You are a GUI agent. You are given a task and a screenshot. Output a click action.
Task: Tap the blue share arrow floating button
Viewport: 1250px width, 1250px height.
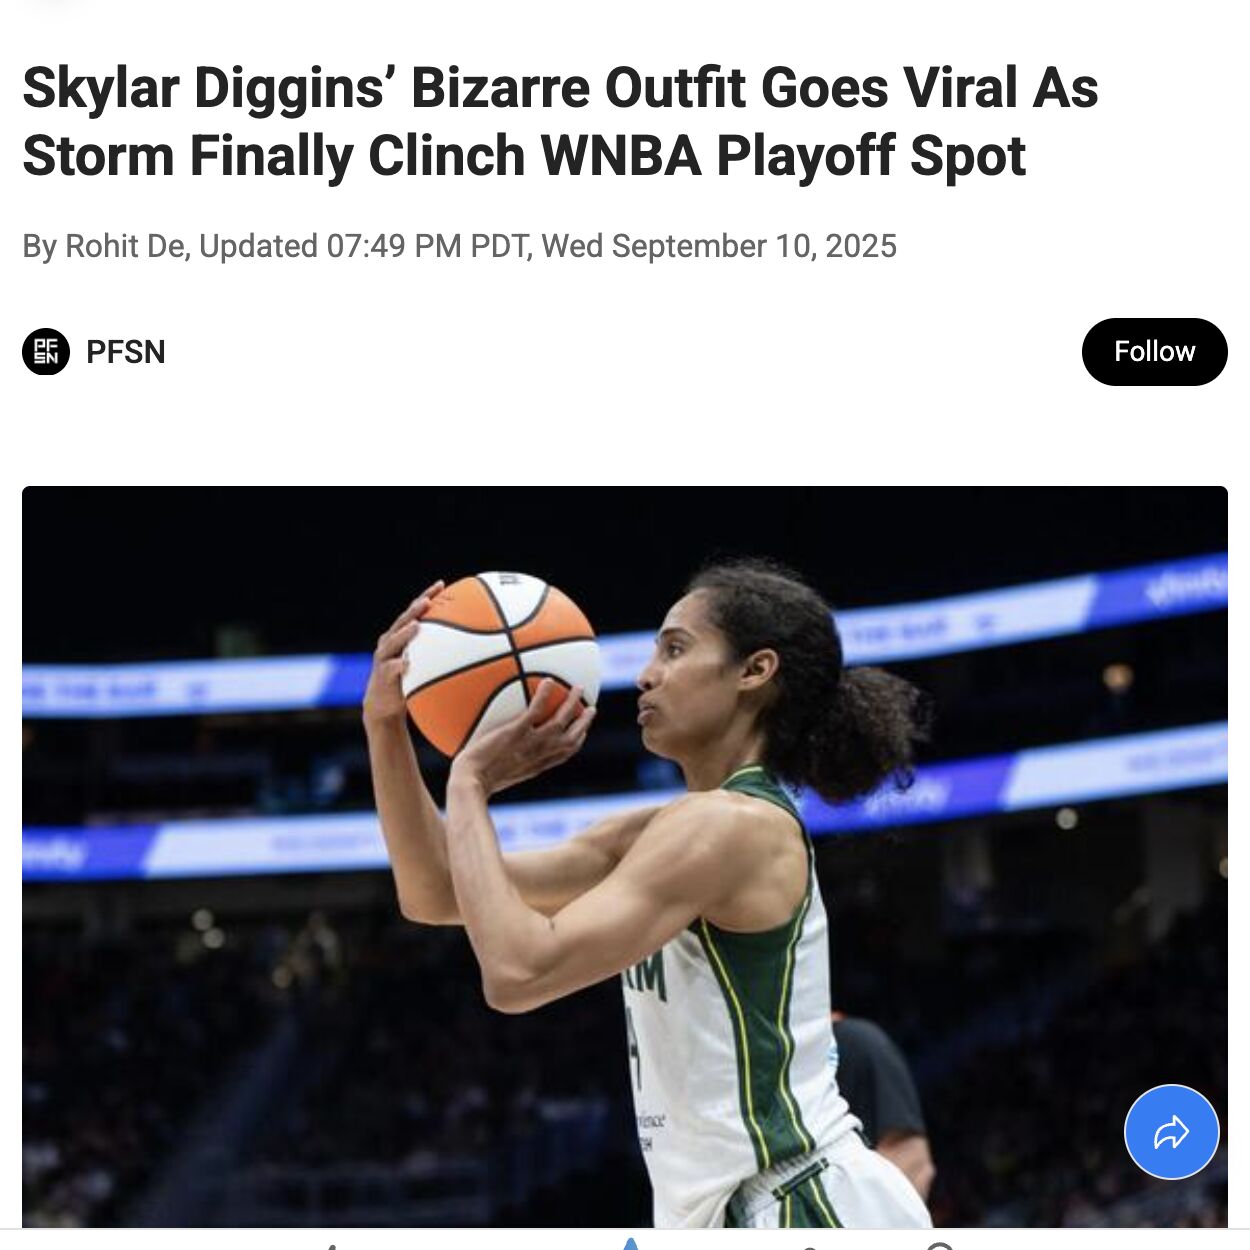pos(1171,1132)
